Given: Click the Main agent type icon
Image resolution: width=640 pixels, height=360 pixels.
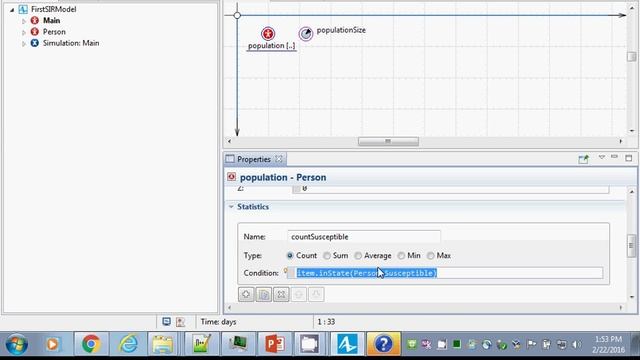Looking at the screenshot, I should tap(35, 20).
